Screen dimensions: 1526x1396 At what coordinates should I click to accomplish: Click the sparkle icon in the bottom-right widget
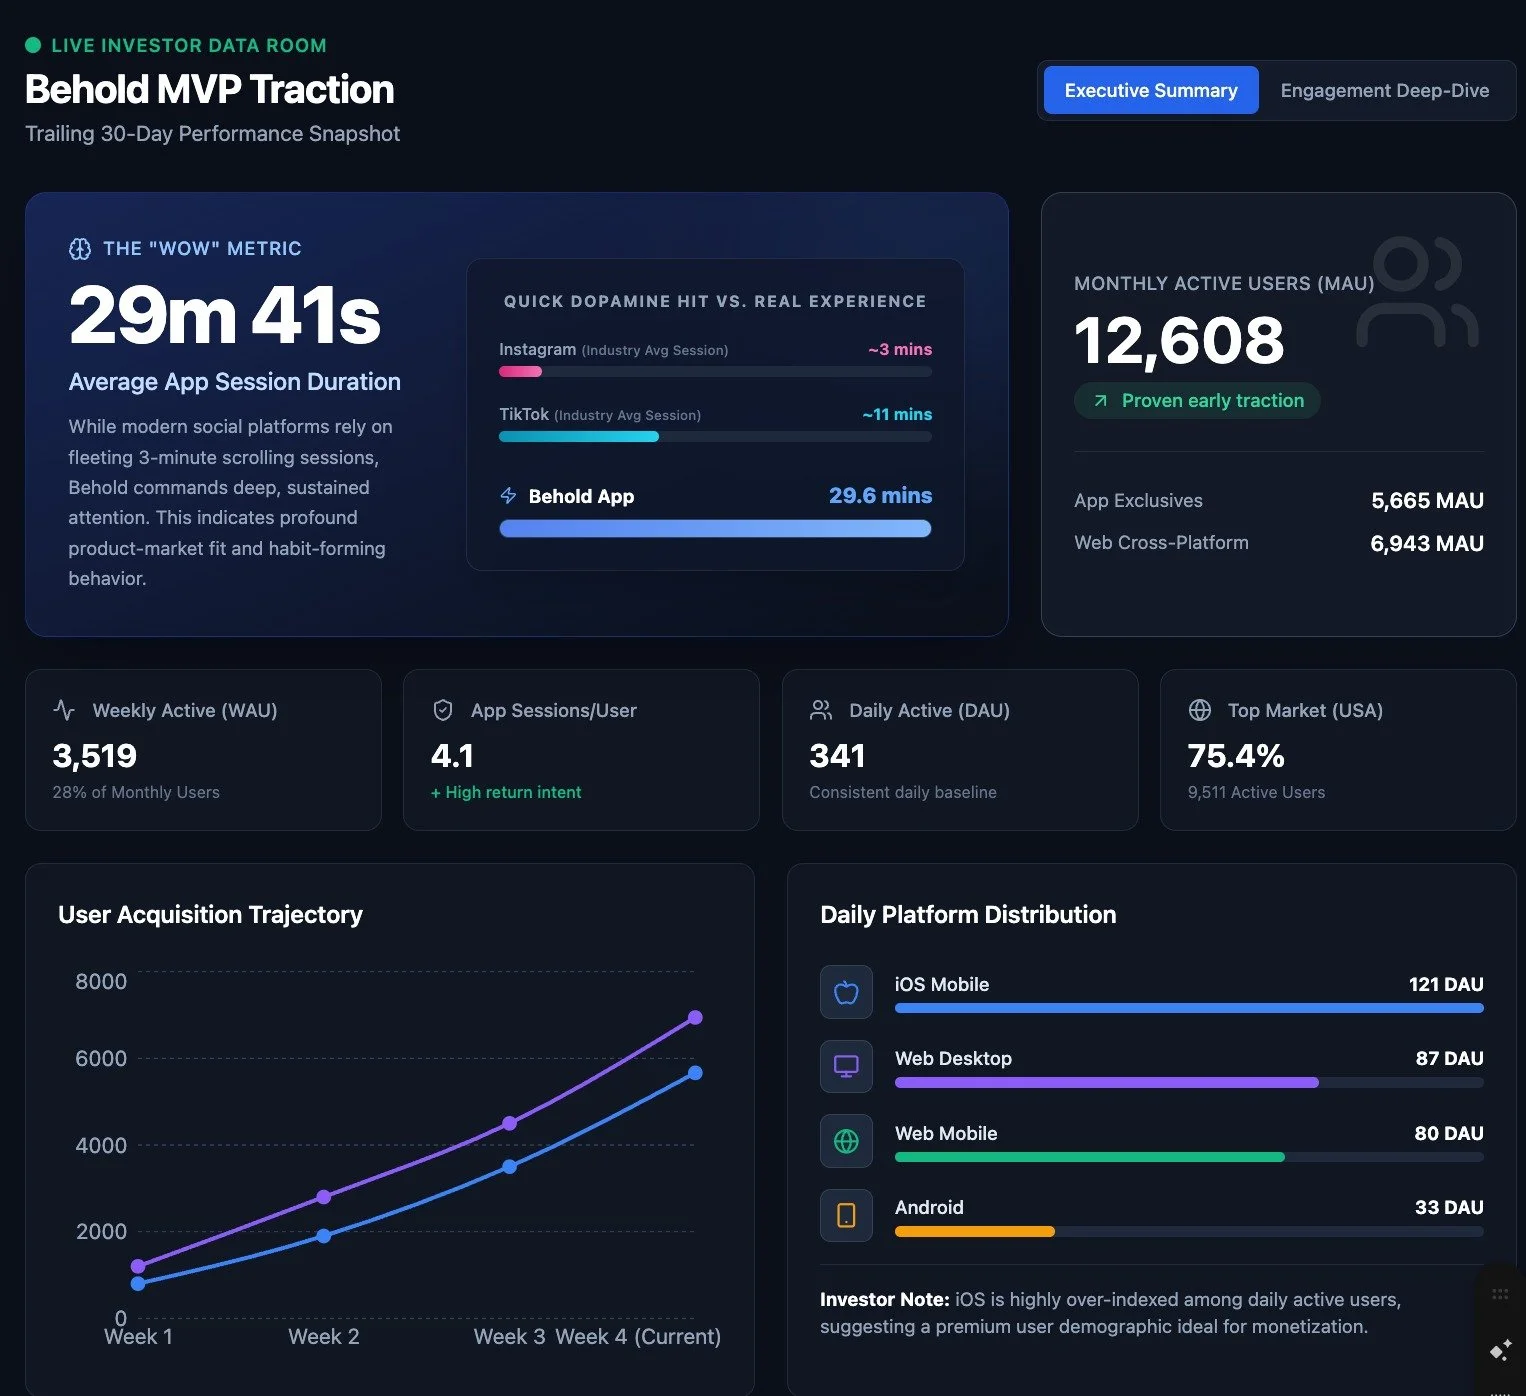(x=1500, y=1350)
